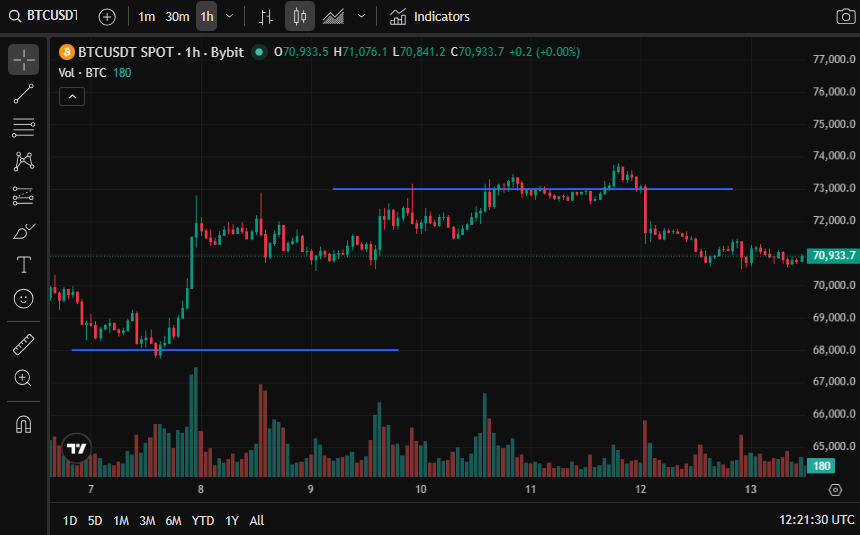Image resolution: width=860 pixels, height=535 pixels.
Task: Set the range to 3M
Action: pos(147,521)
